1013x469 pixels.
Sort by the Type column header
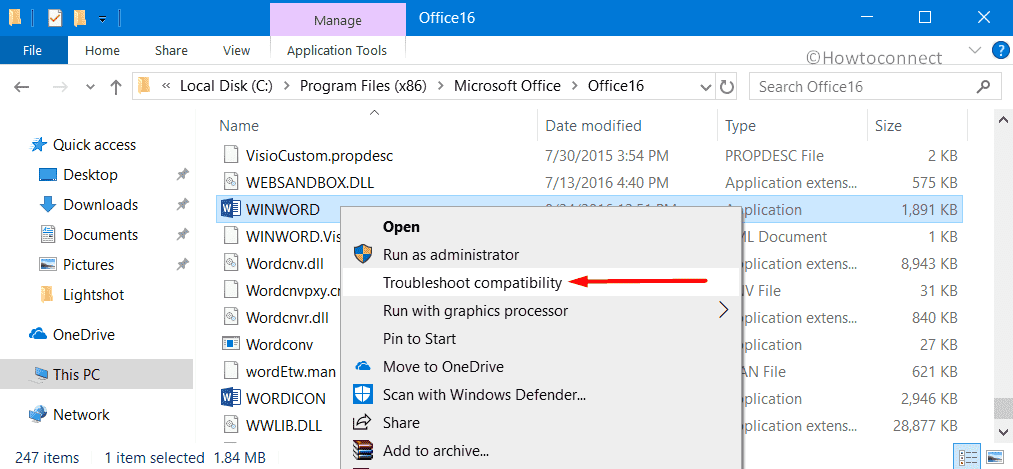(x=740, y=125)
